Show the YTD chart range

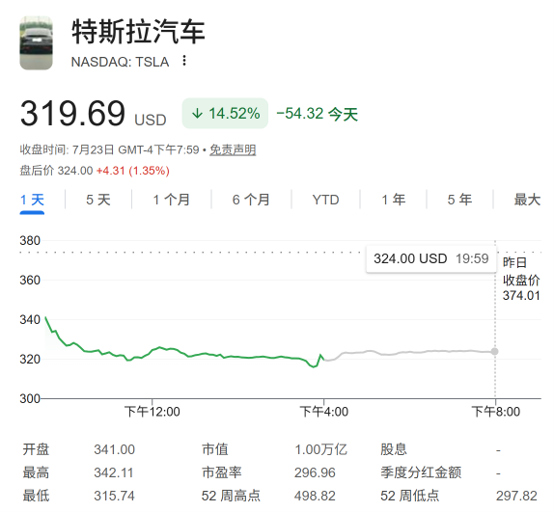click(325, 200)
